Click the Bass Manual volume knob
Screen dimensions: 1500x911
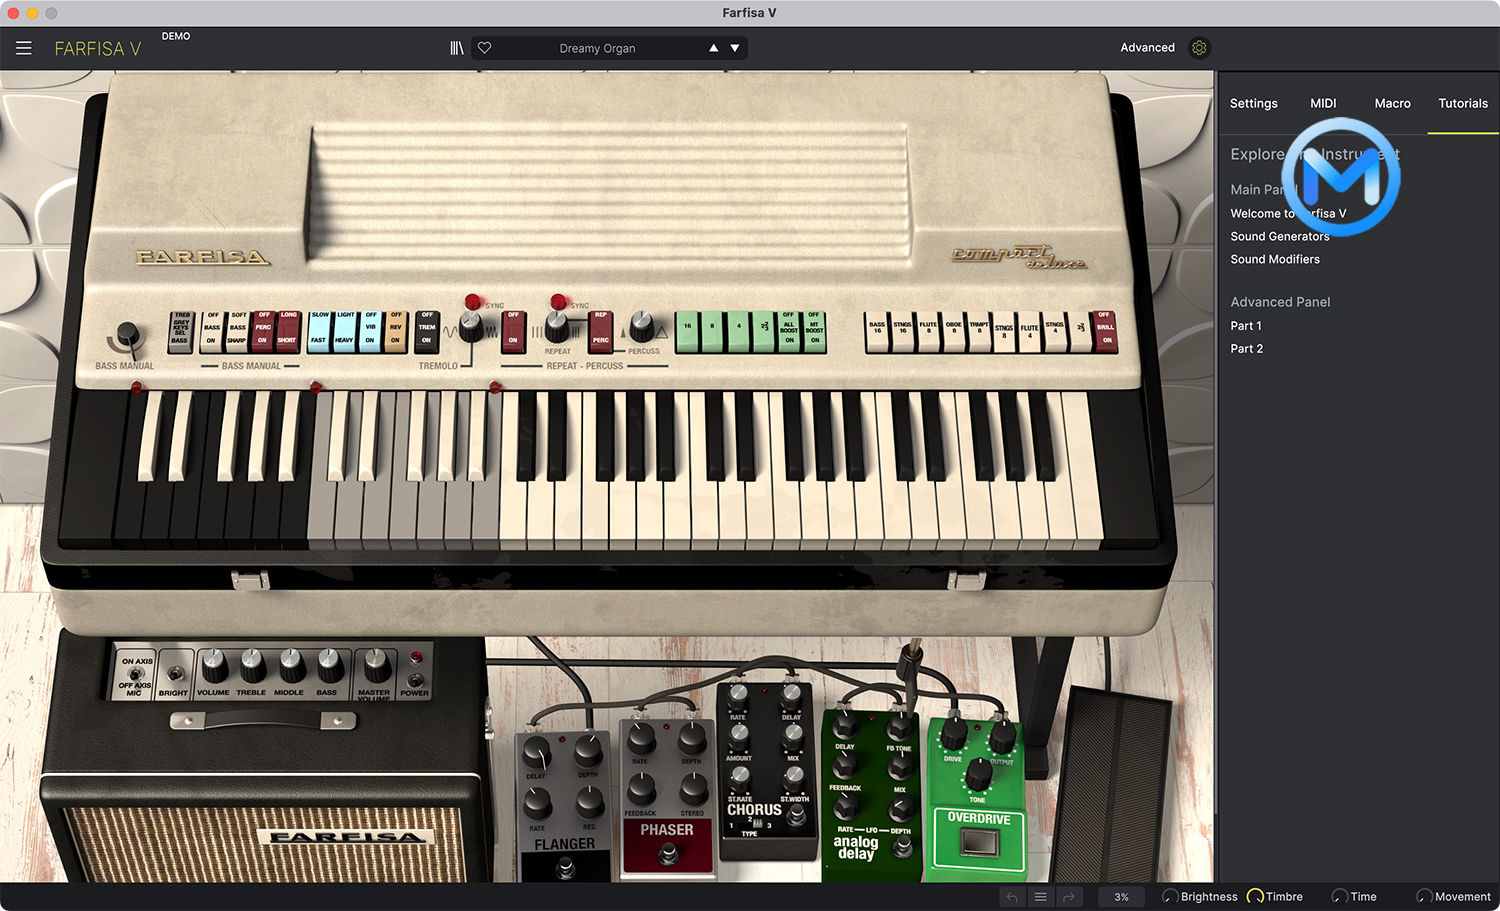128,335
